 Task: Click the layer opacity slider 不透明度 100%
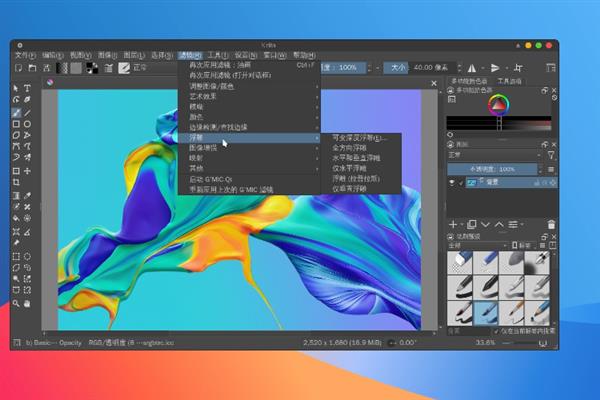[492, 169]
